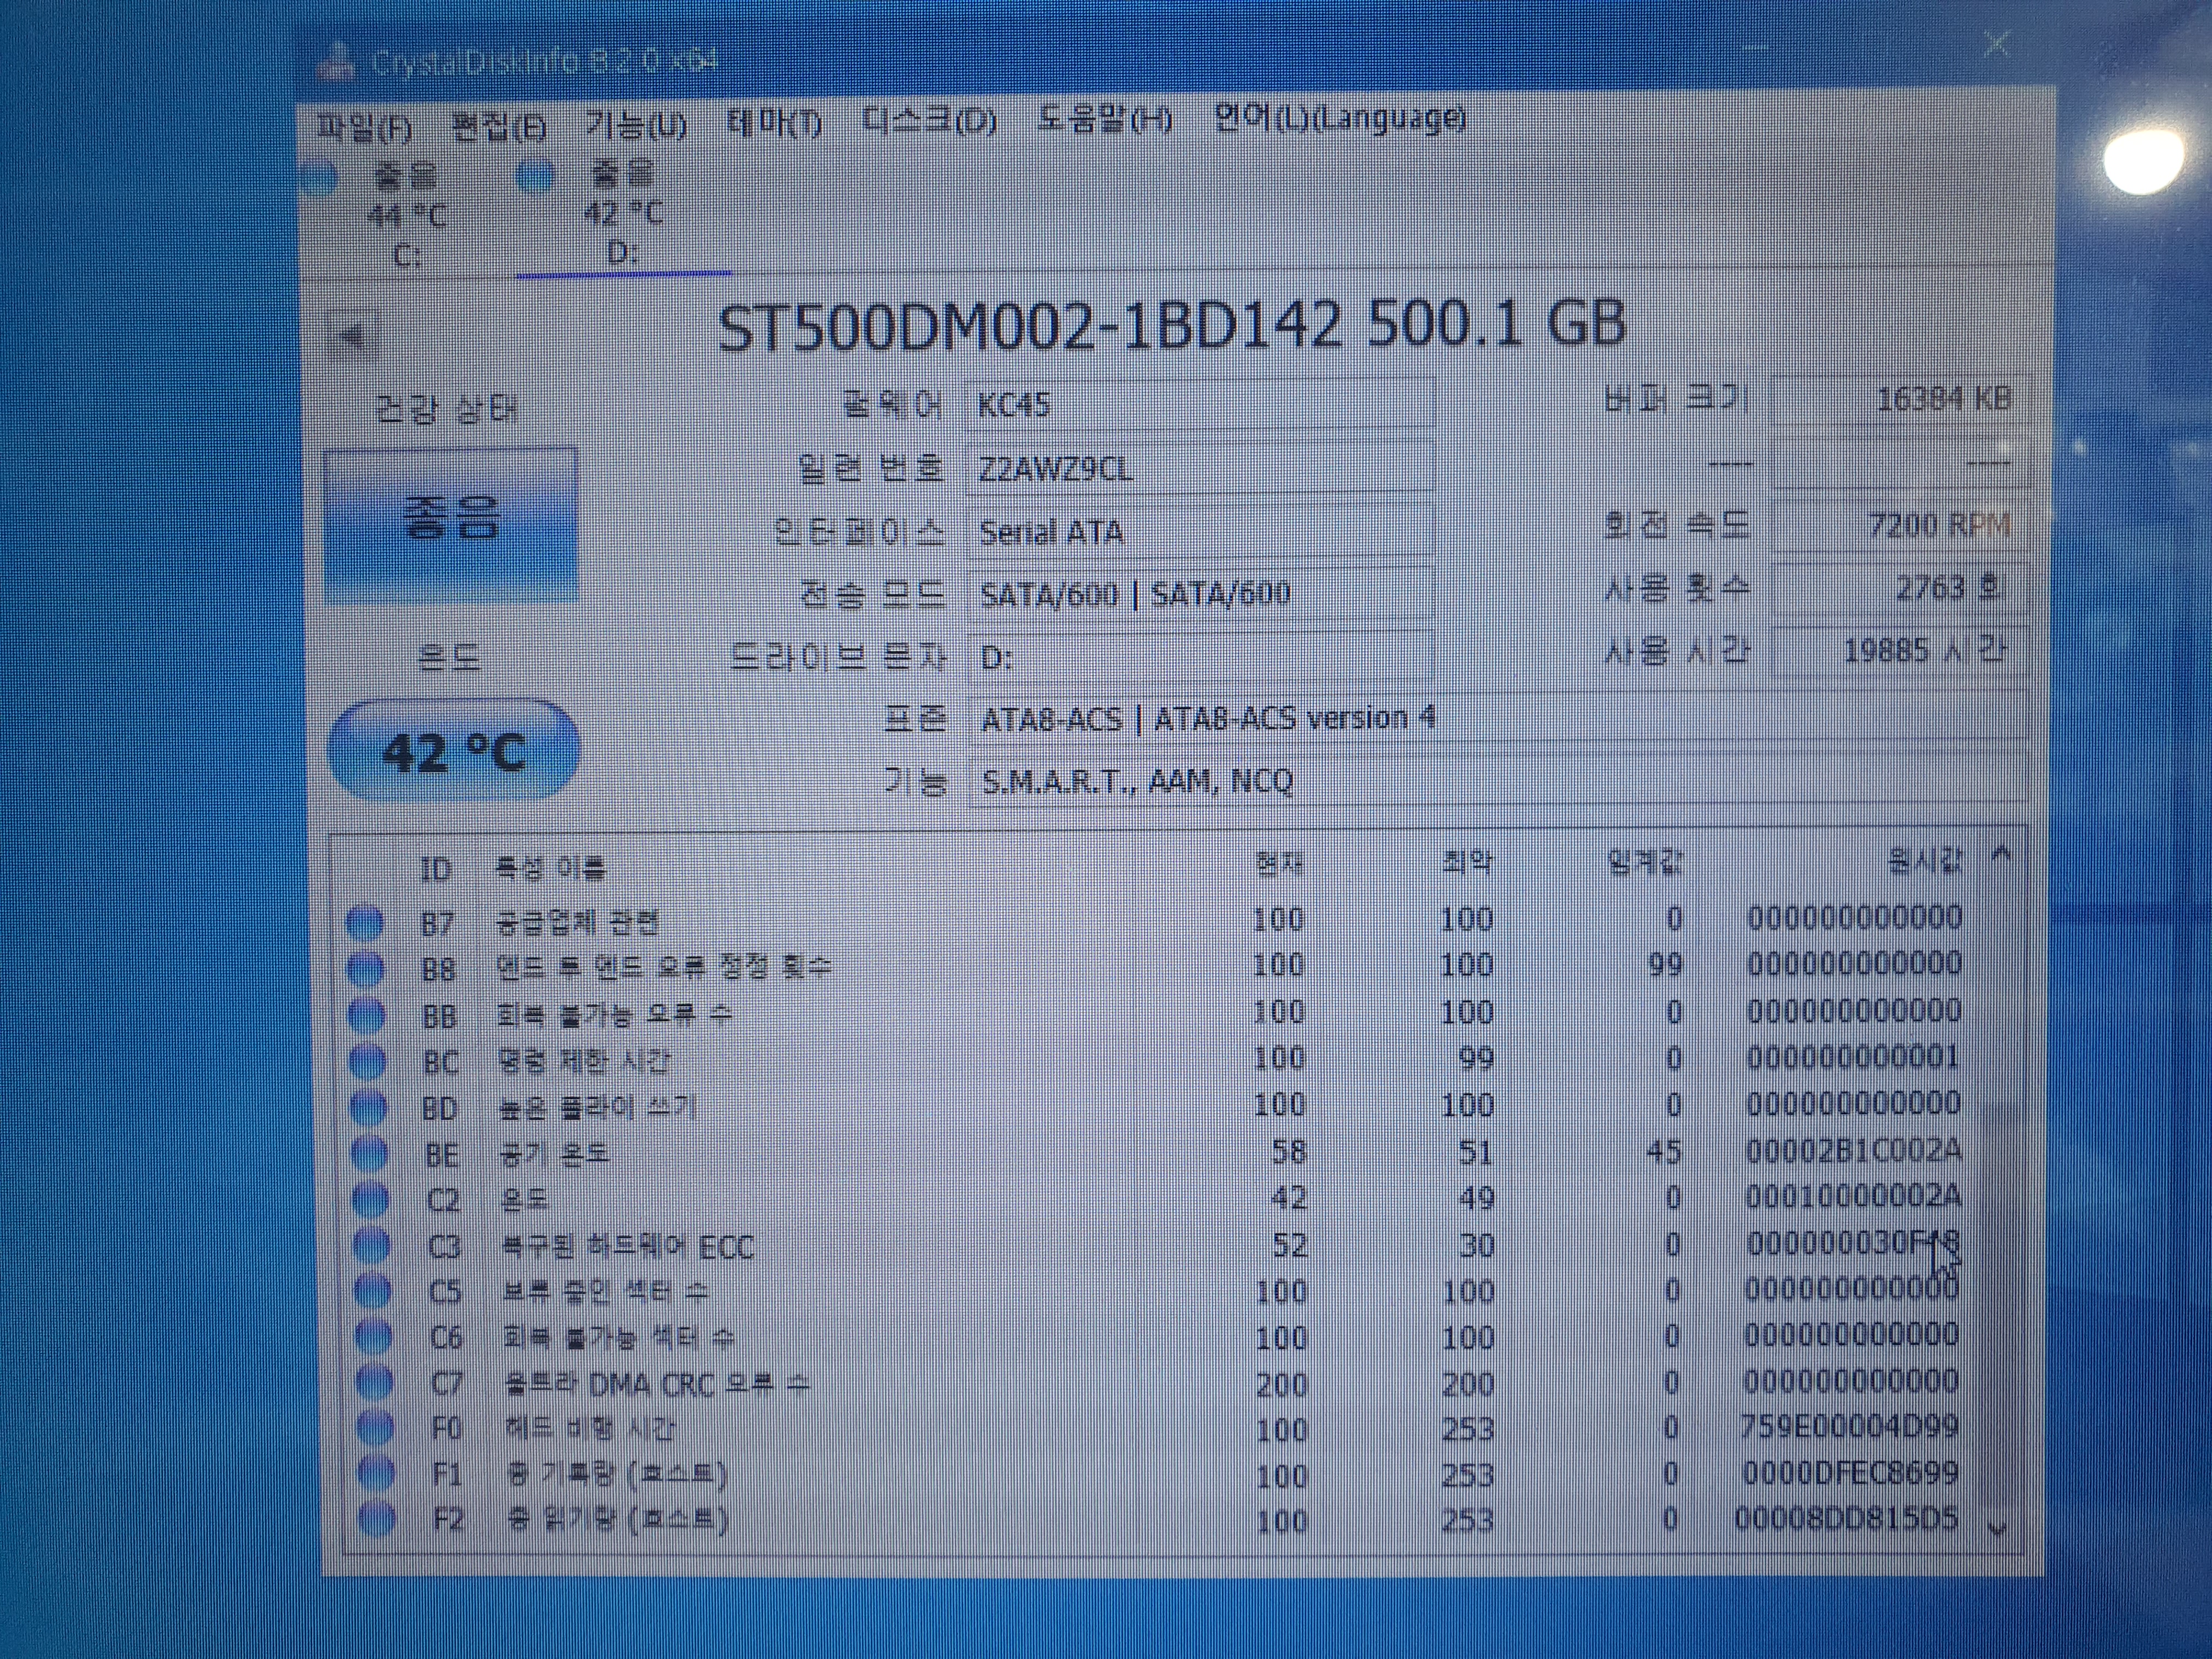
Task: Open the 기능(U) menu
Action: coord(636,125)
